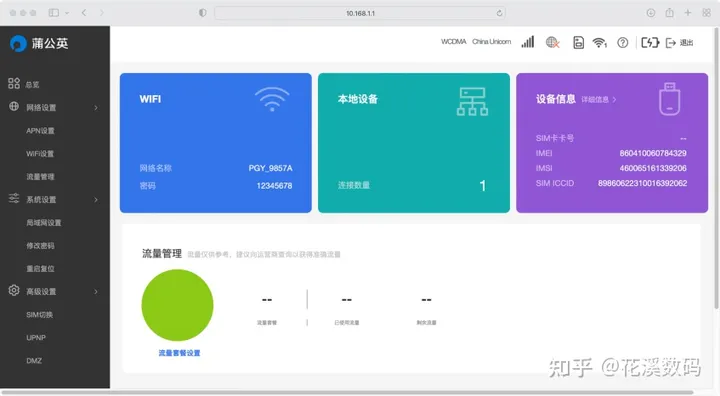Viewport: 720px width, 396px height.
Task: Check the signal strength bars icon
Action: 528,42
